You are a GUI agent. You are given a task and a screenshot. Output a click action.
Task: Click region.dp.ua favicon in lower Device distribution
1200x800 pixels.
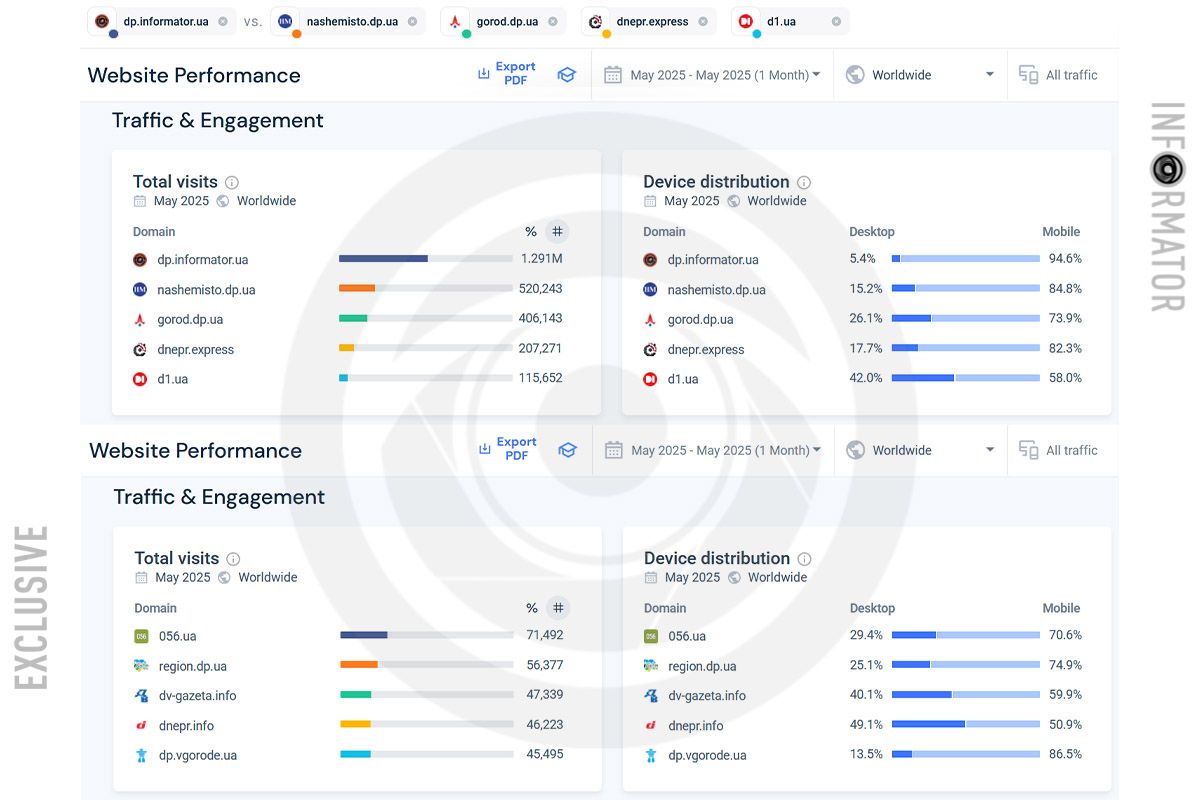click(x=651, y=666)
